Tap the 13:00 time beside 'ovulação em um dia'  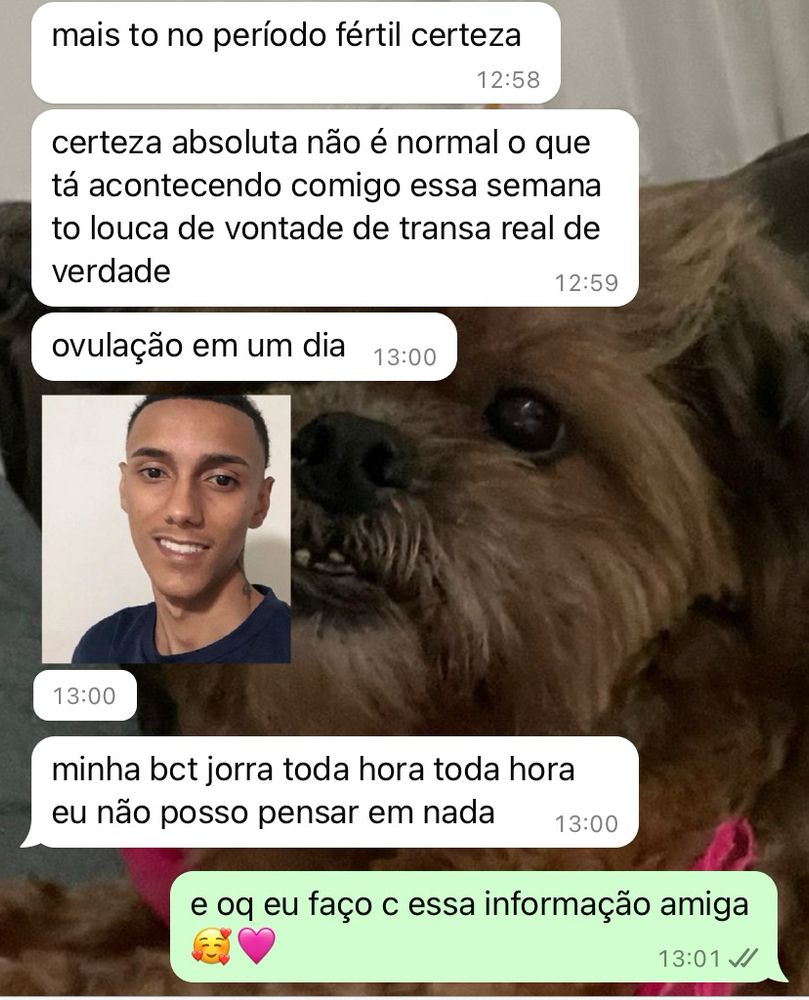point(405,357)
